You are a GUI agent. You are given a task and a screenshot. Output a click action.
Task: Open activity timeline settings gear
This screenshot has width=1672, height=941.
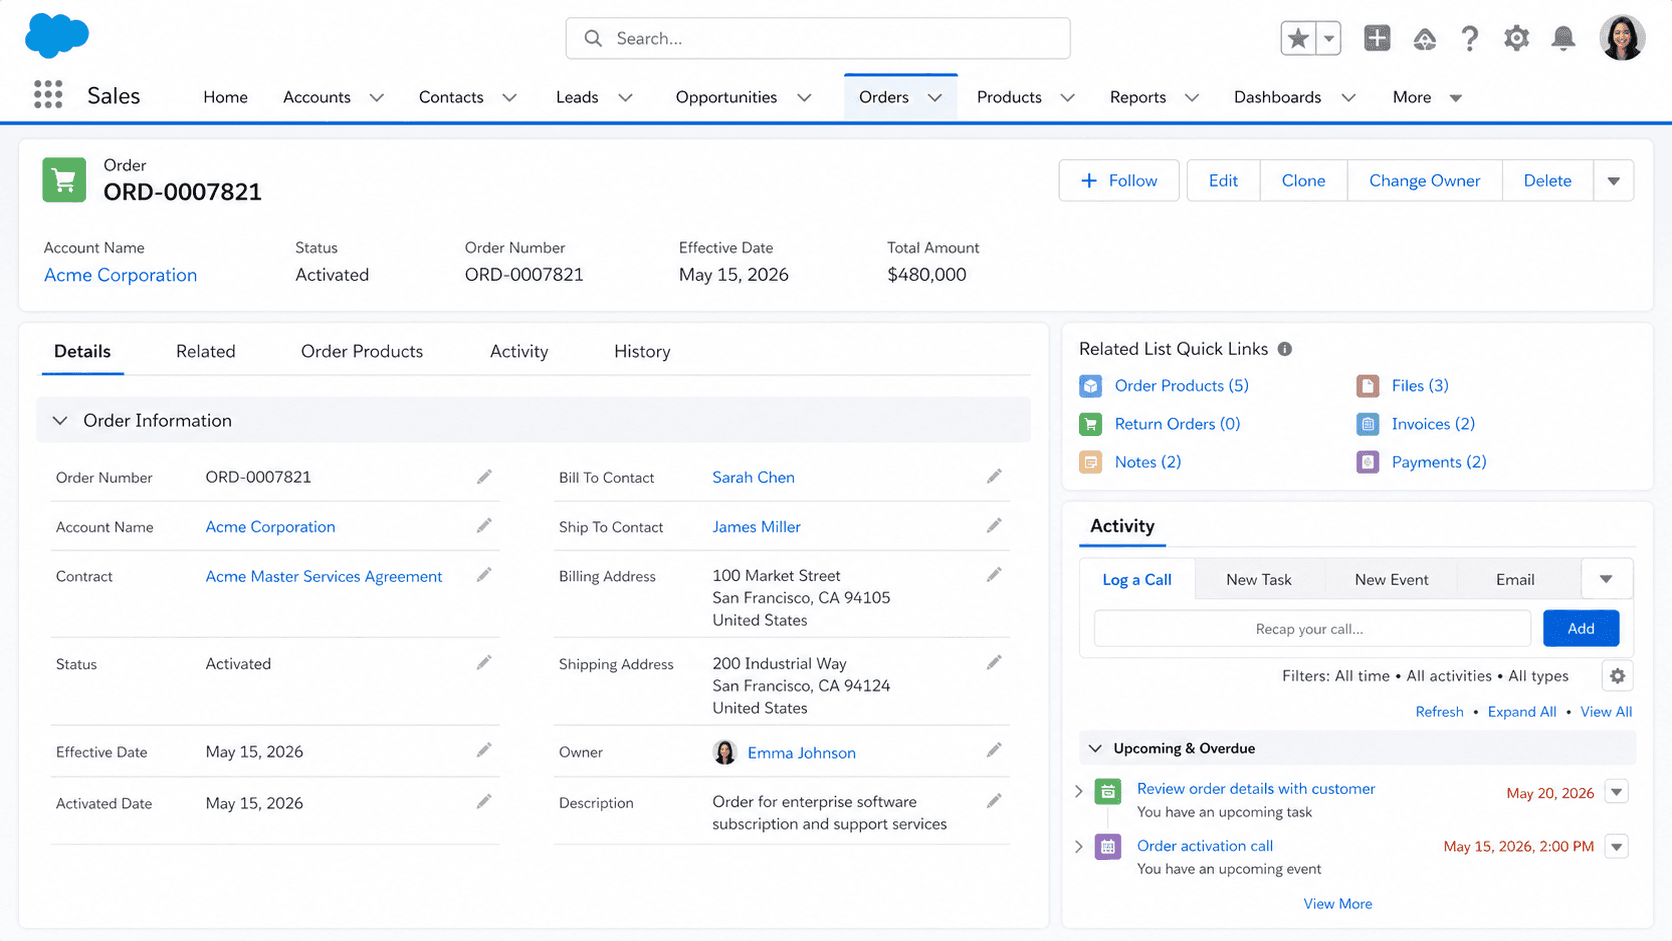(1617, 676)
